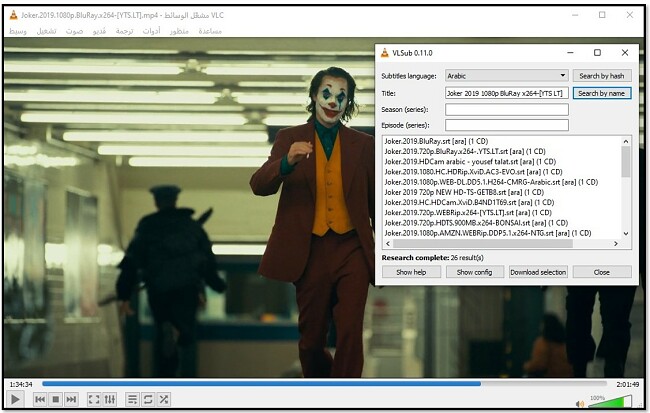Open the تشغيل (Playback) menu
This screenshot has width=650, height=413.
pyautogui.click(x=46, y=31)
